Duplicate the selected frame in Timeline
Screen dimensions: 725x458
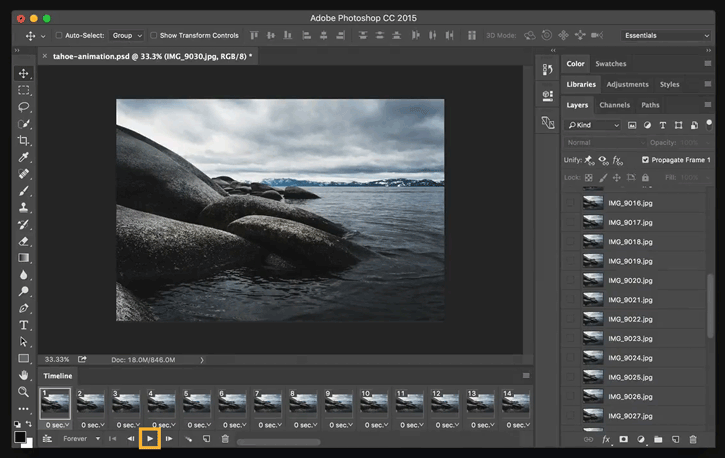pyautogui.click(x=207, y=439)
